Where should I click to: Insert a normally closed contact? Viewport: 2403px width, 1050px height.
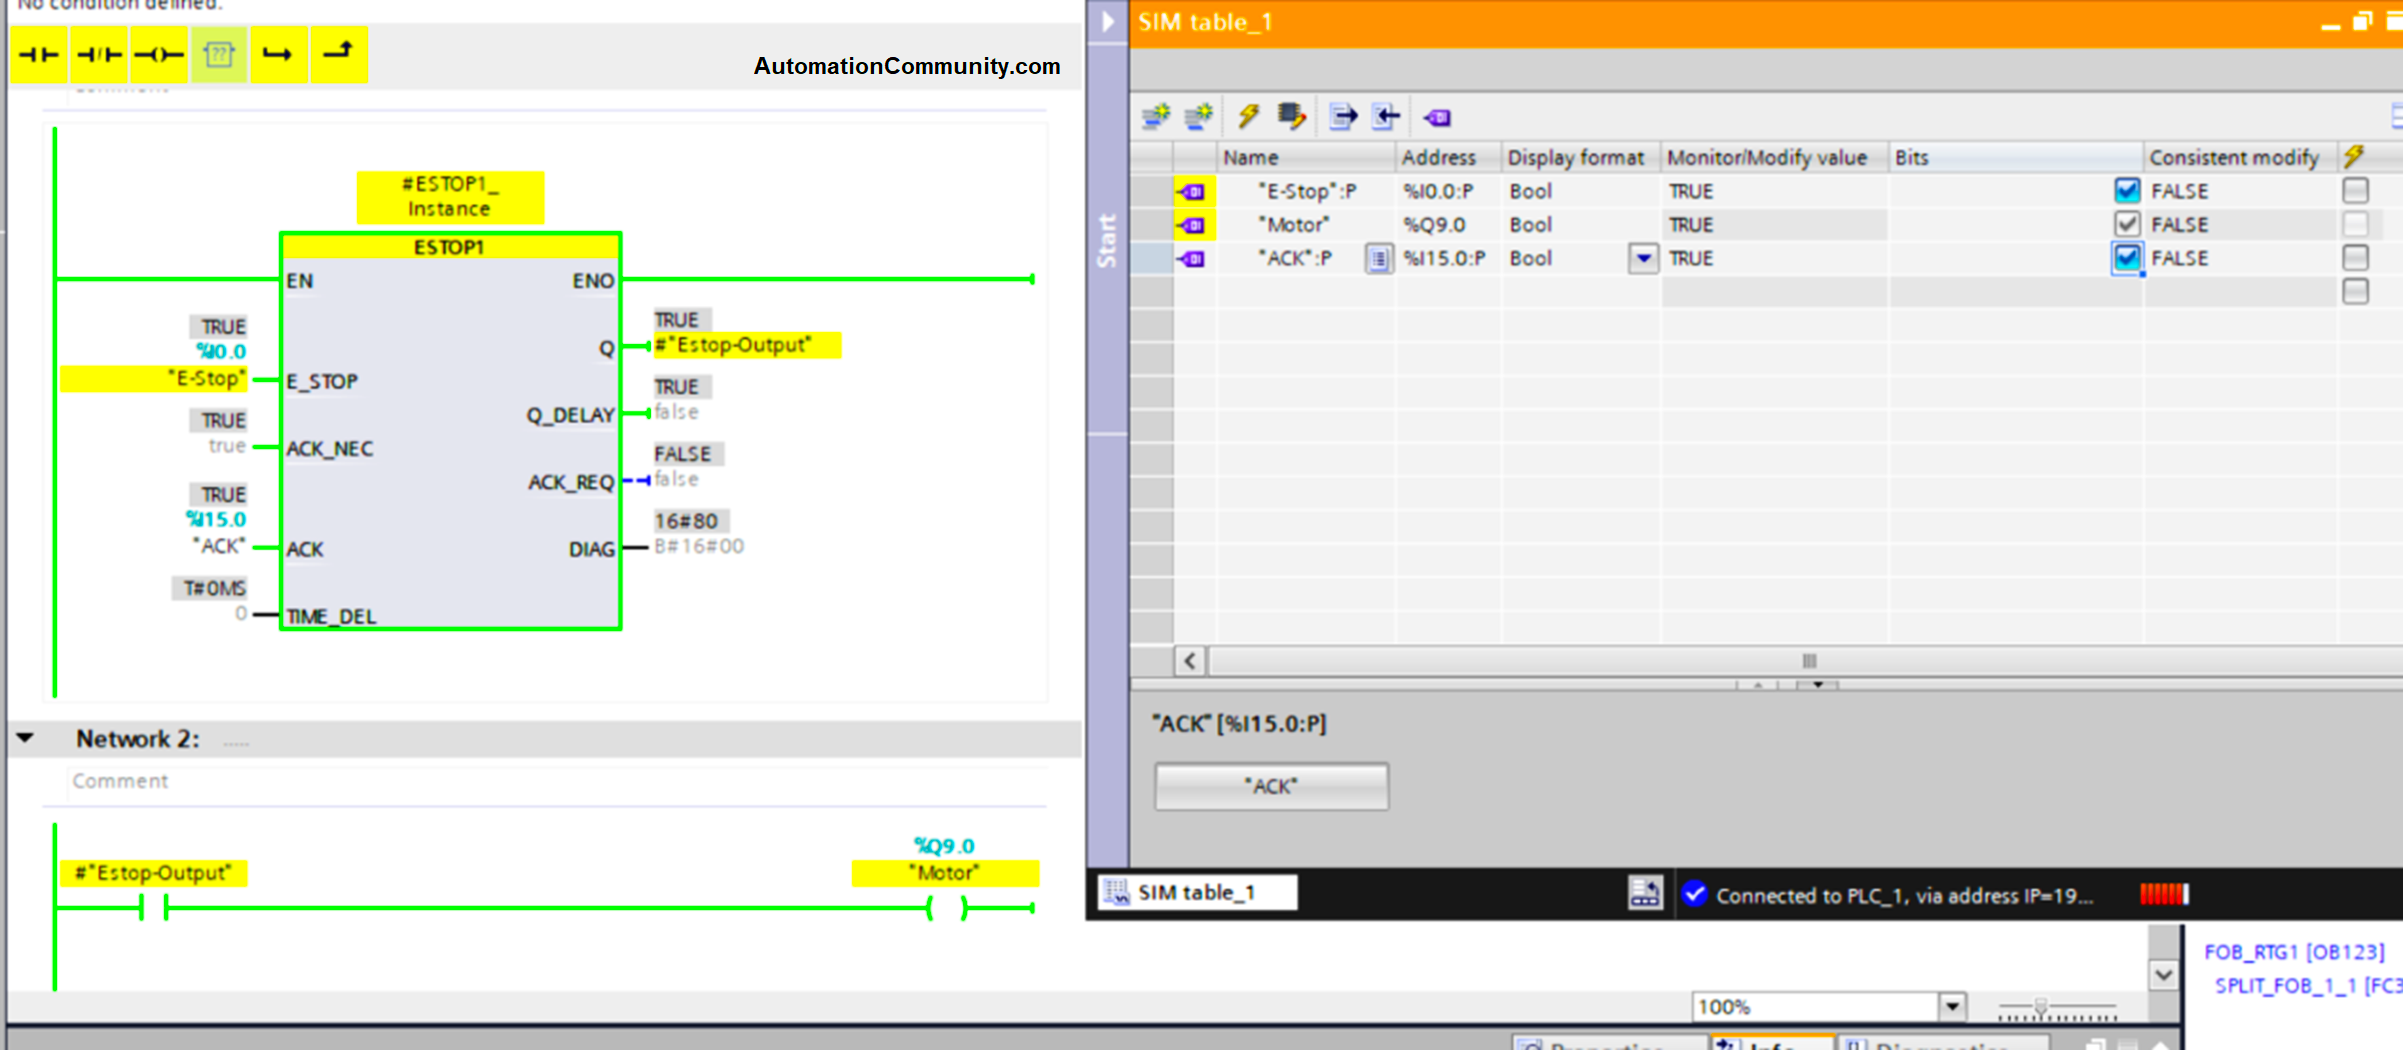(99, 55)
